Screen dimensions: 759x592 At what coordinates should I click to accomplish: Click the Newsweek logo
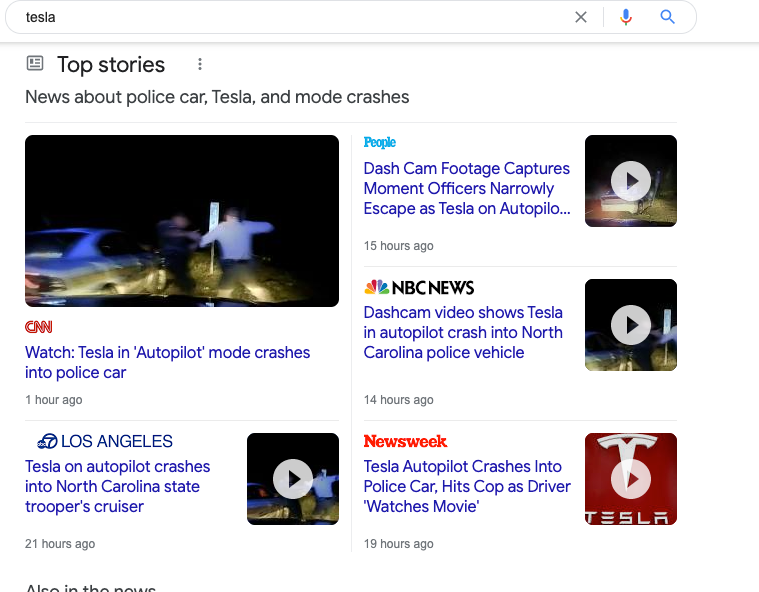[405, 441]
